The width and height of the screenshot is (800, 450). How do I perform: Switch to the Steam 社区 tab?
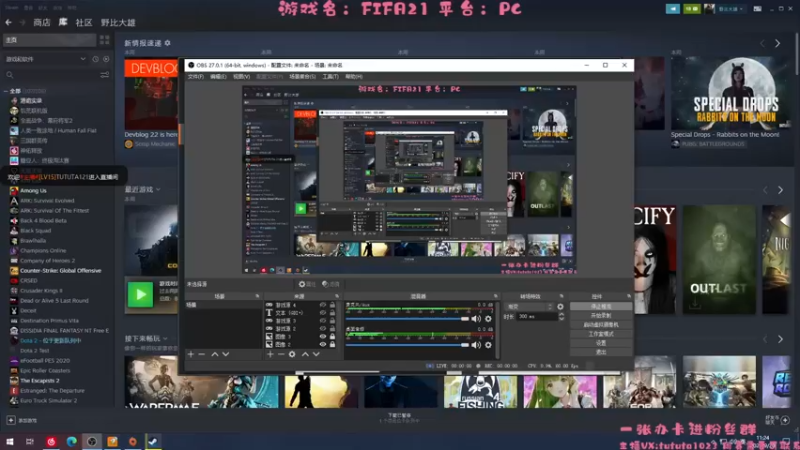(84, 22)
